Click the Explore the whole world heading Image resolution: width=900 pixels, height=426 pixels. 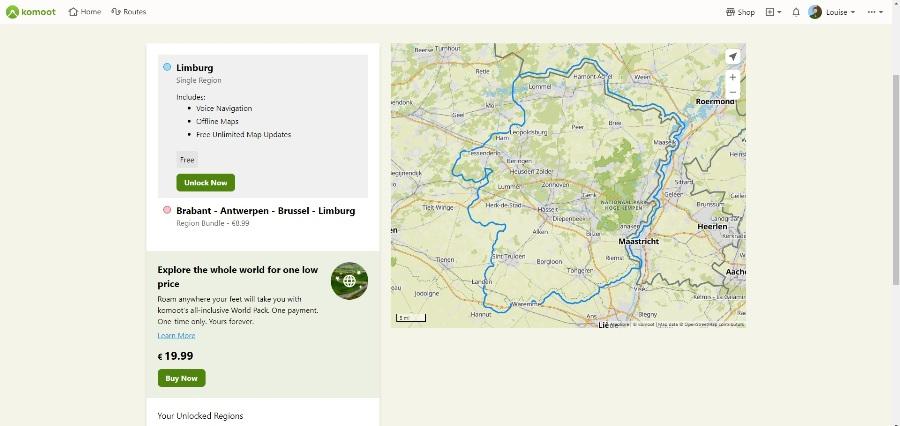click(238, 276)
